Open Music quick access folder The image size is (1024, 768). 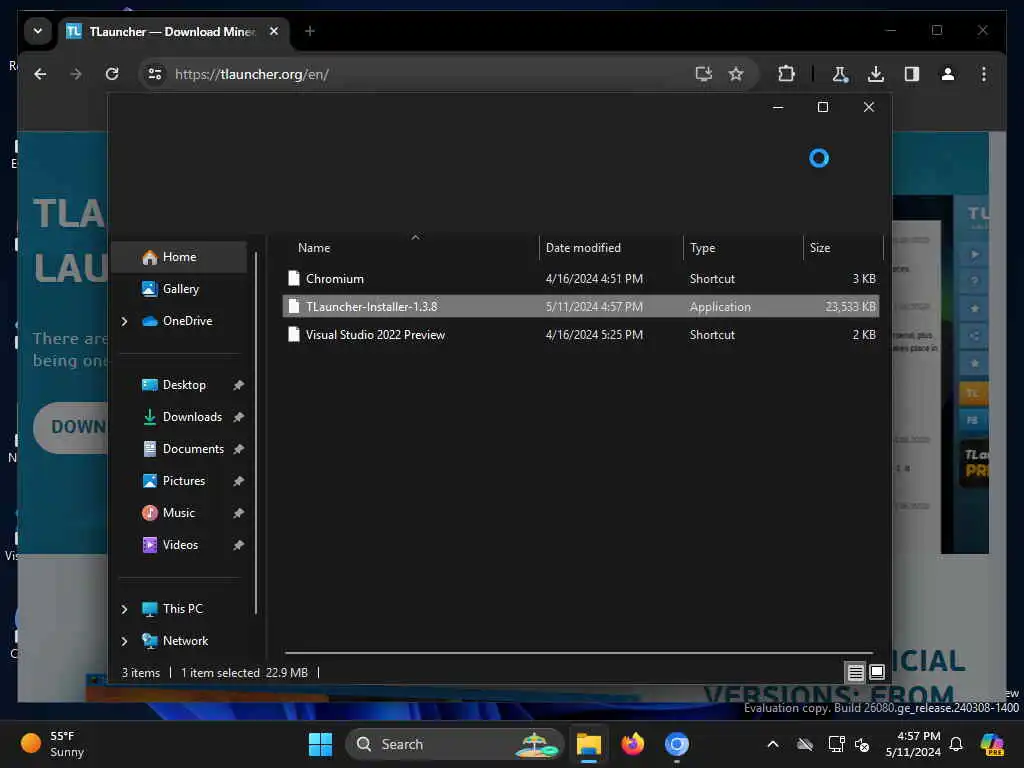pos(178,513)
